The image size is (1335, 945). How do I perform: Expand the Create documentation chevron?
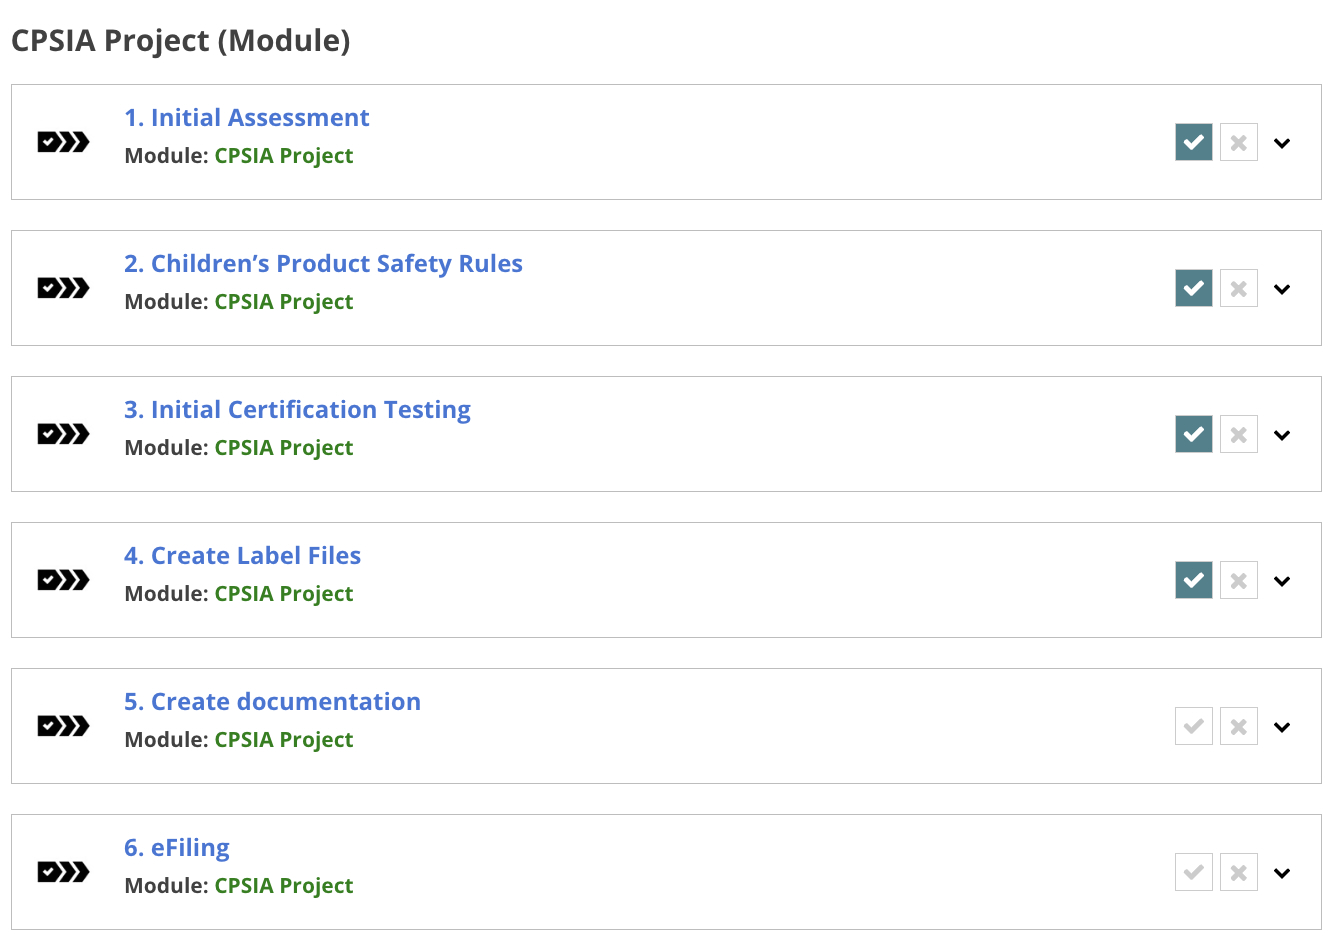point(1282,727)
